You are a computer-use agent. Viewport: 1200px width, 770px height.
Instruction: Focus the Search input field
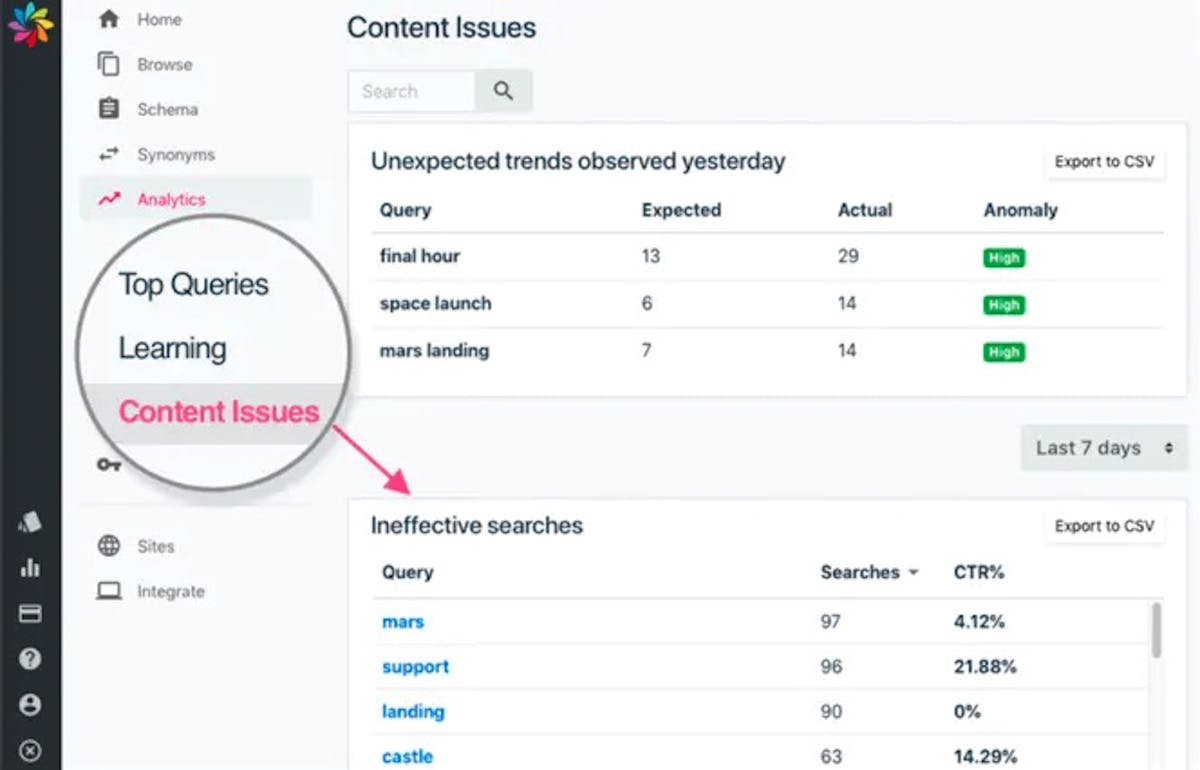pos(411,91)
